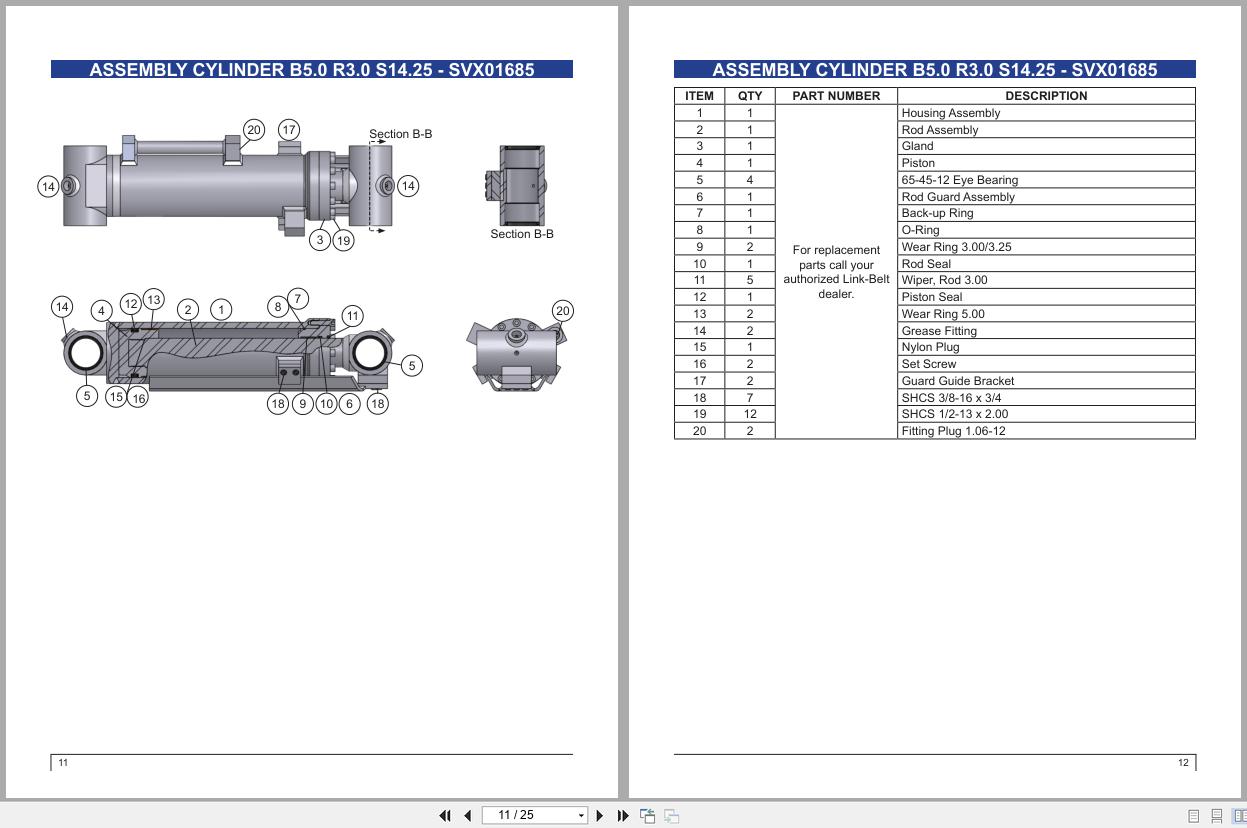This screenshot has width=1247, height=828.
Task: Click the Link-Belt dealer replacement parts notice
Action: pyautogui.click(x=837, y=271)
